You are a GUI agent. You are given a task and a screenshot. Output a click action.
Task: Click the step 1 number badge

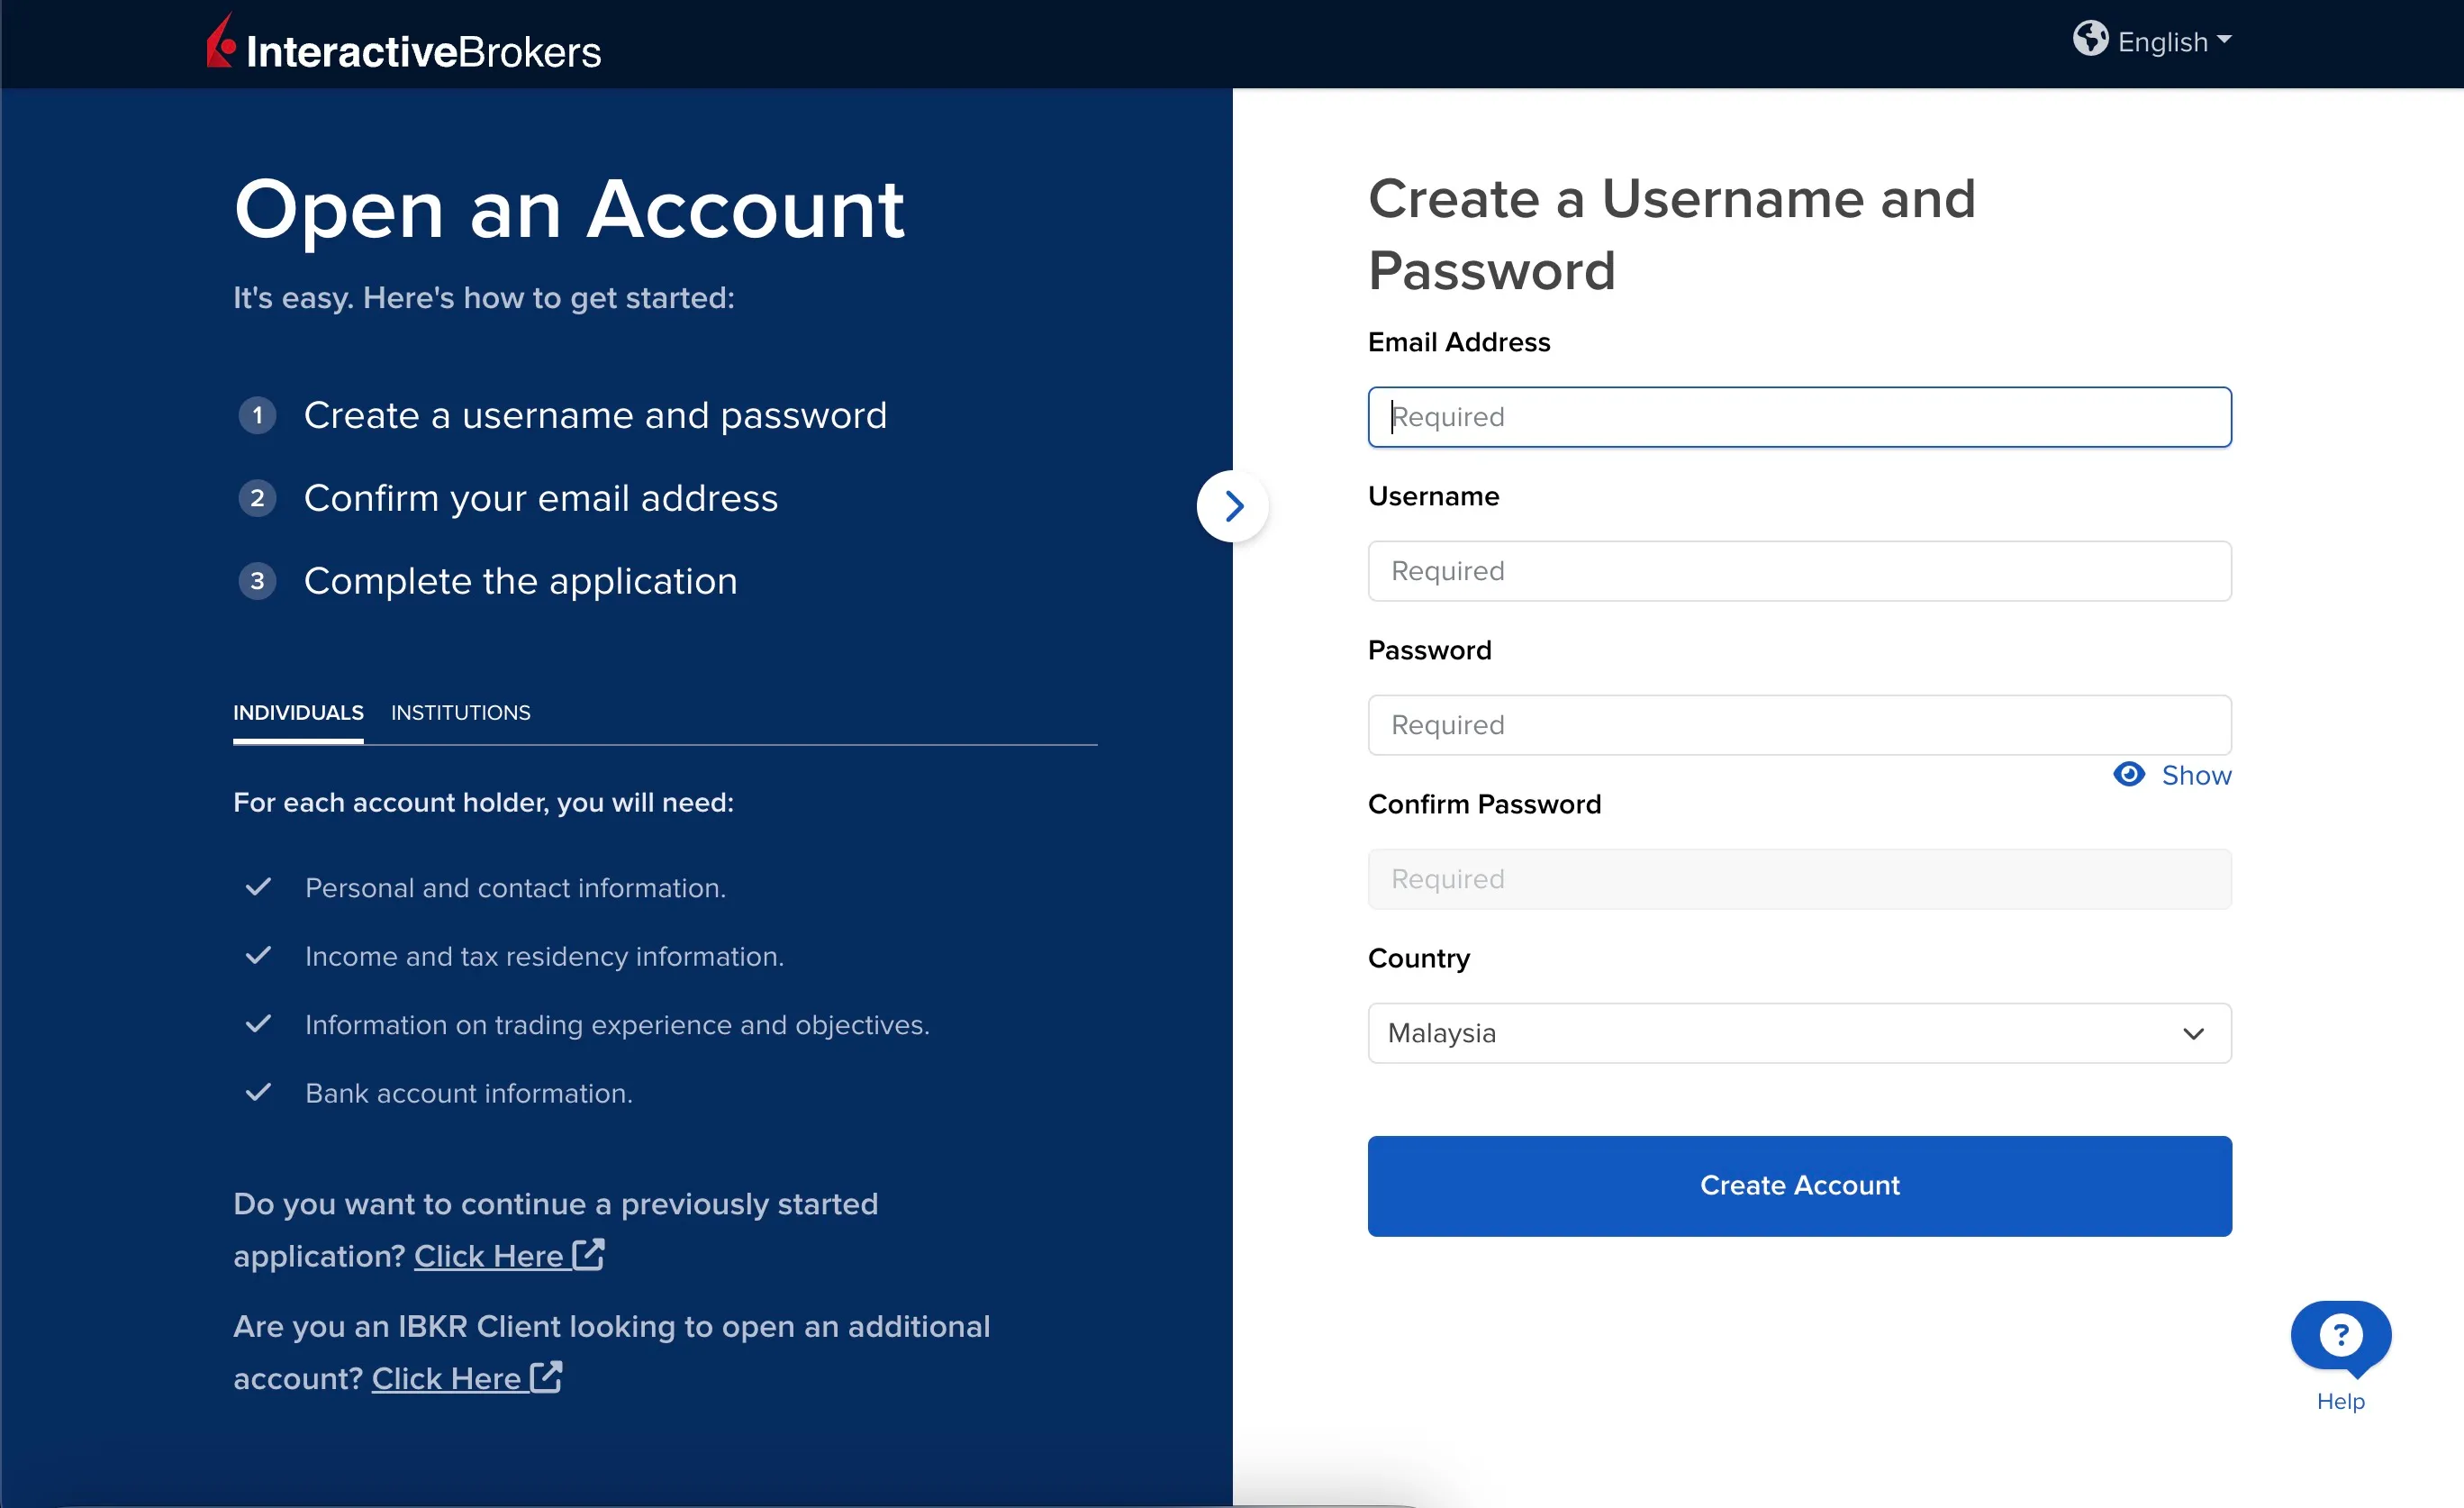[257, 415]
